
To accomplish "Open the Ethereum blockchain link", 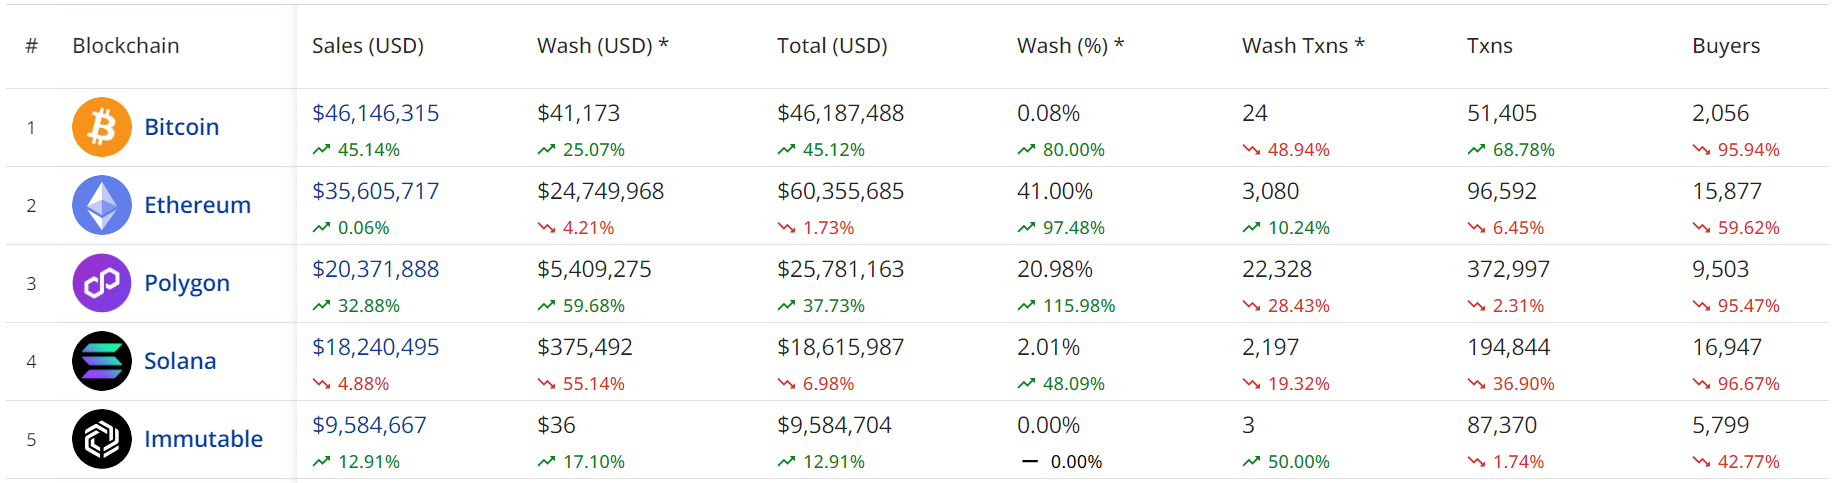I will pyautogui.click(x=197, y=205).
